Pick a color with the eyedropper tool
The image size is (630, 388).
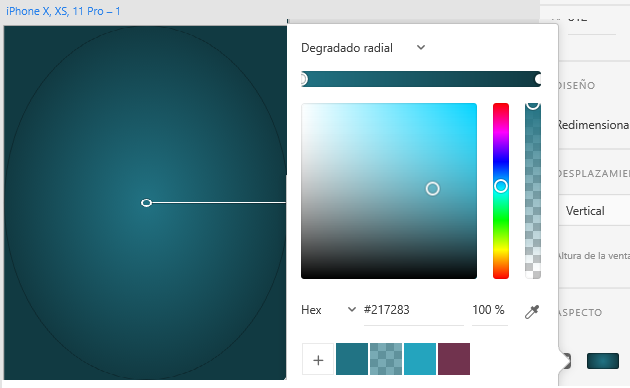[532, 311]
